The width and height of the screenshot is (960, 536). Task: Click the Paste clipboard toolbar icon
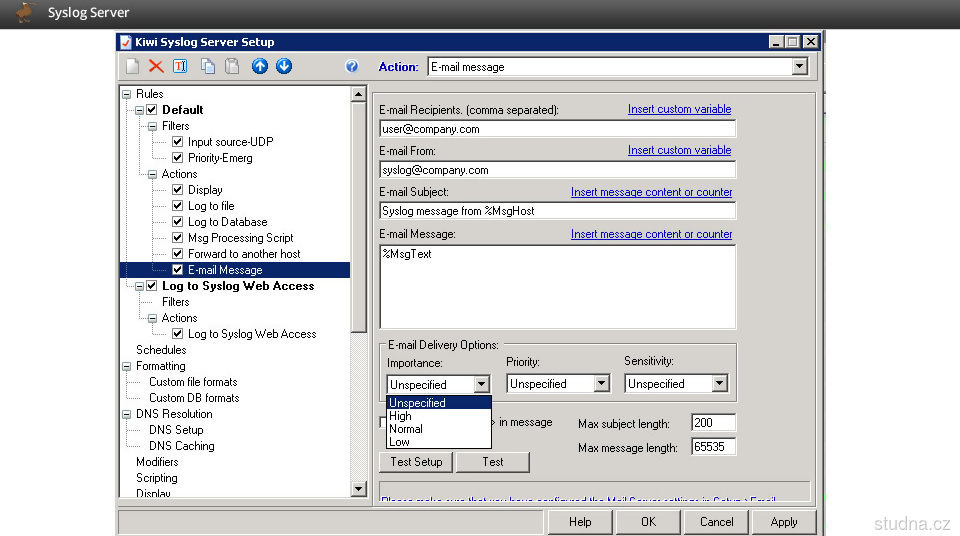[232, 67]
